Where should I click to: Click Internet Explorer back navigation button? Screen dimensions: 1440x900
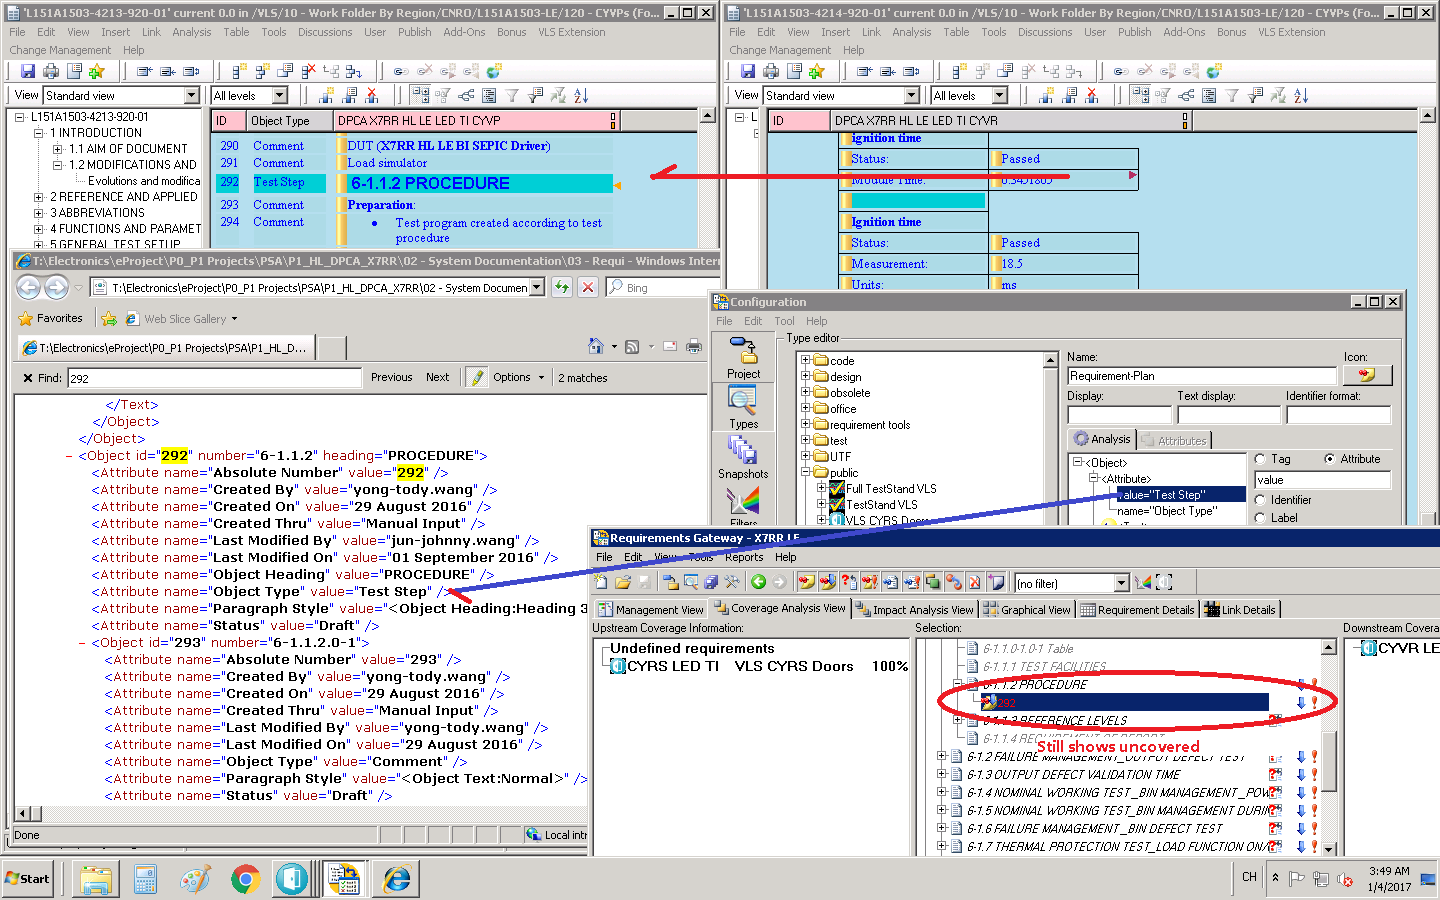28,287
